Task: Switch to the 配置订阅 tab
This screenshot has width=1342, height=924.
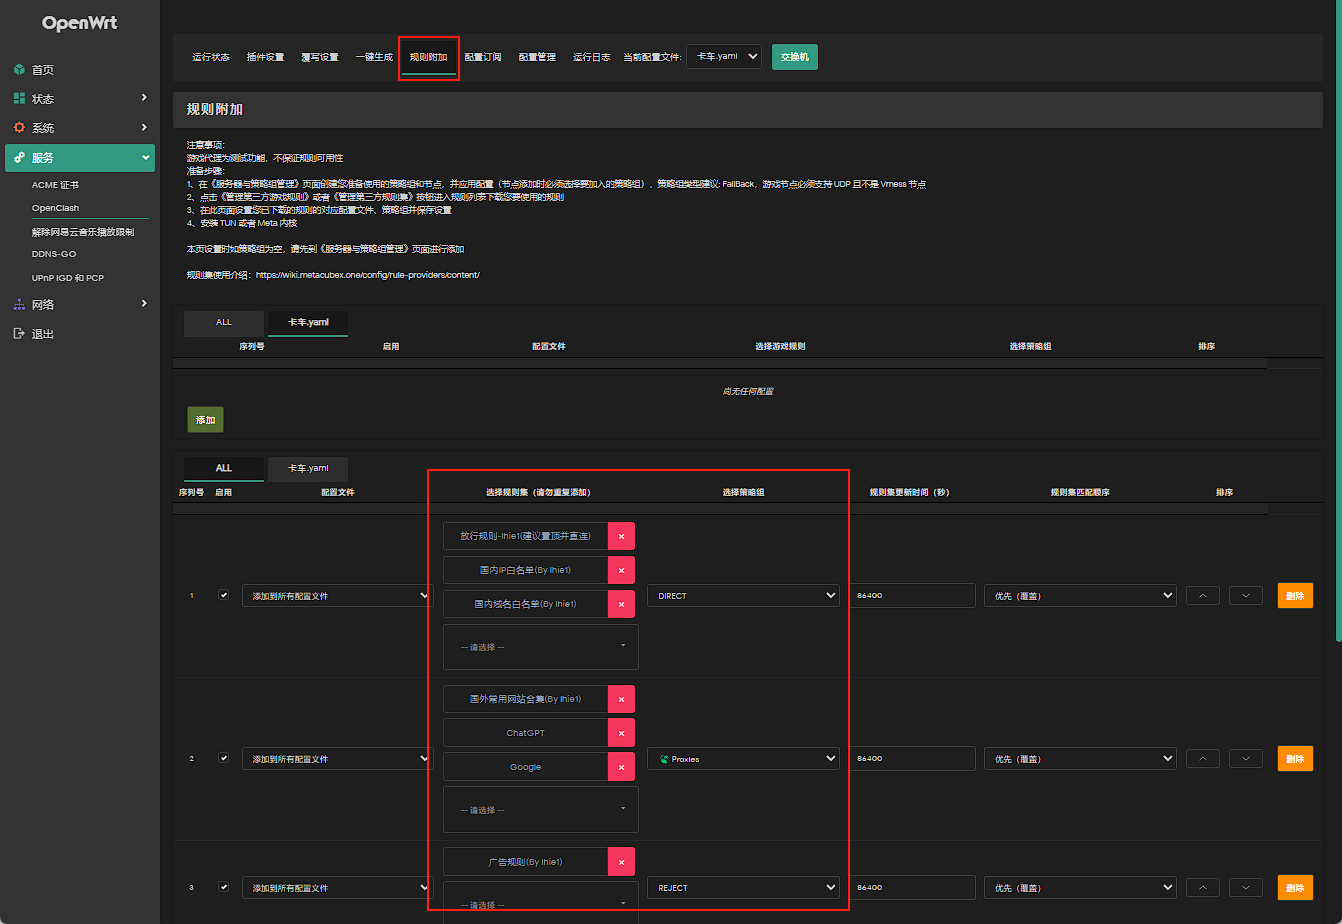Action: (x=483, y=57)
